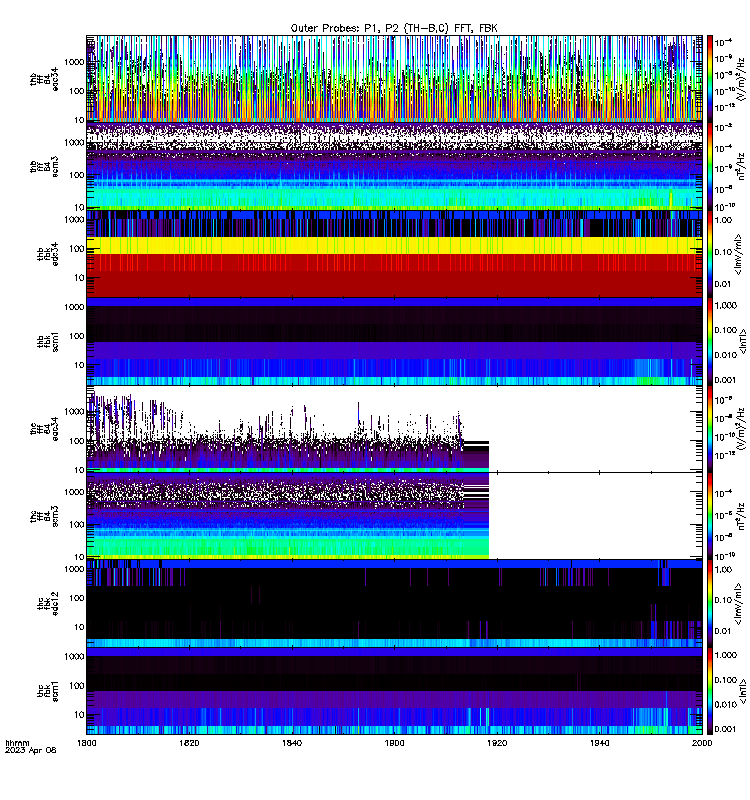The width and height of the screenshot is (750, 800).
Task: Click the '100' y-axis tick of thc fff scm3
Action: pos(77,524)
